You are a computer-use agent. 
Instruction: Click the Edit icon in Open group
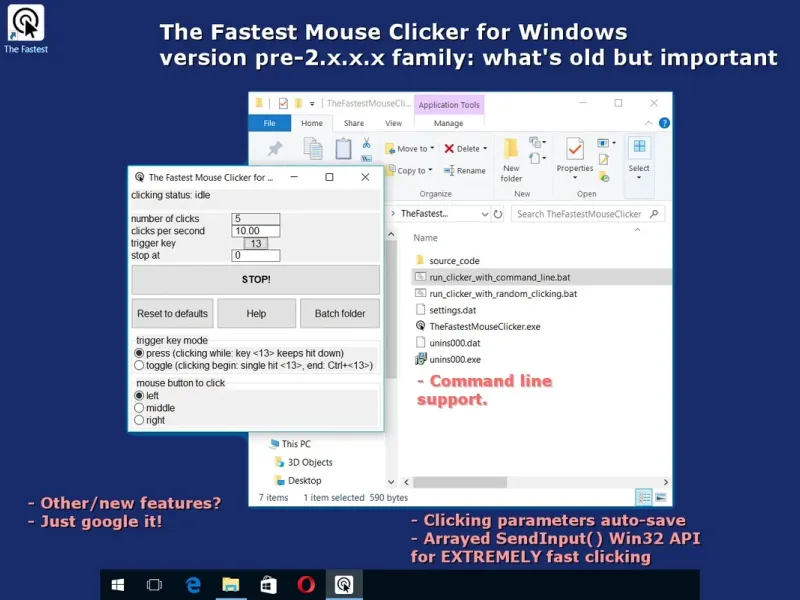point(604,160)
